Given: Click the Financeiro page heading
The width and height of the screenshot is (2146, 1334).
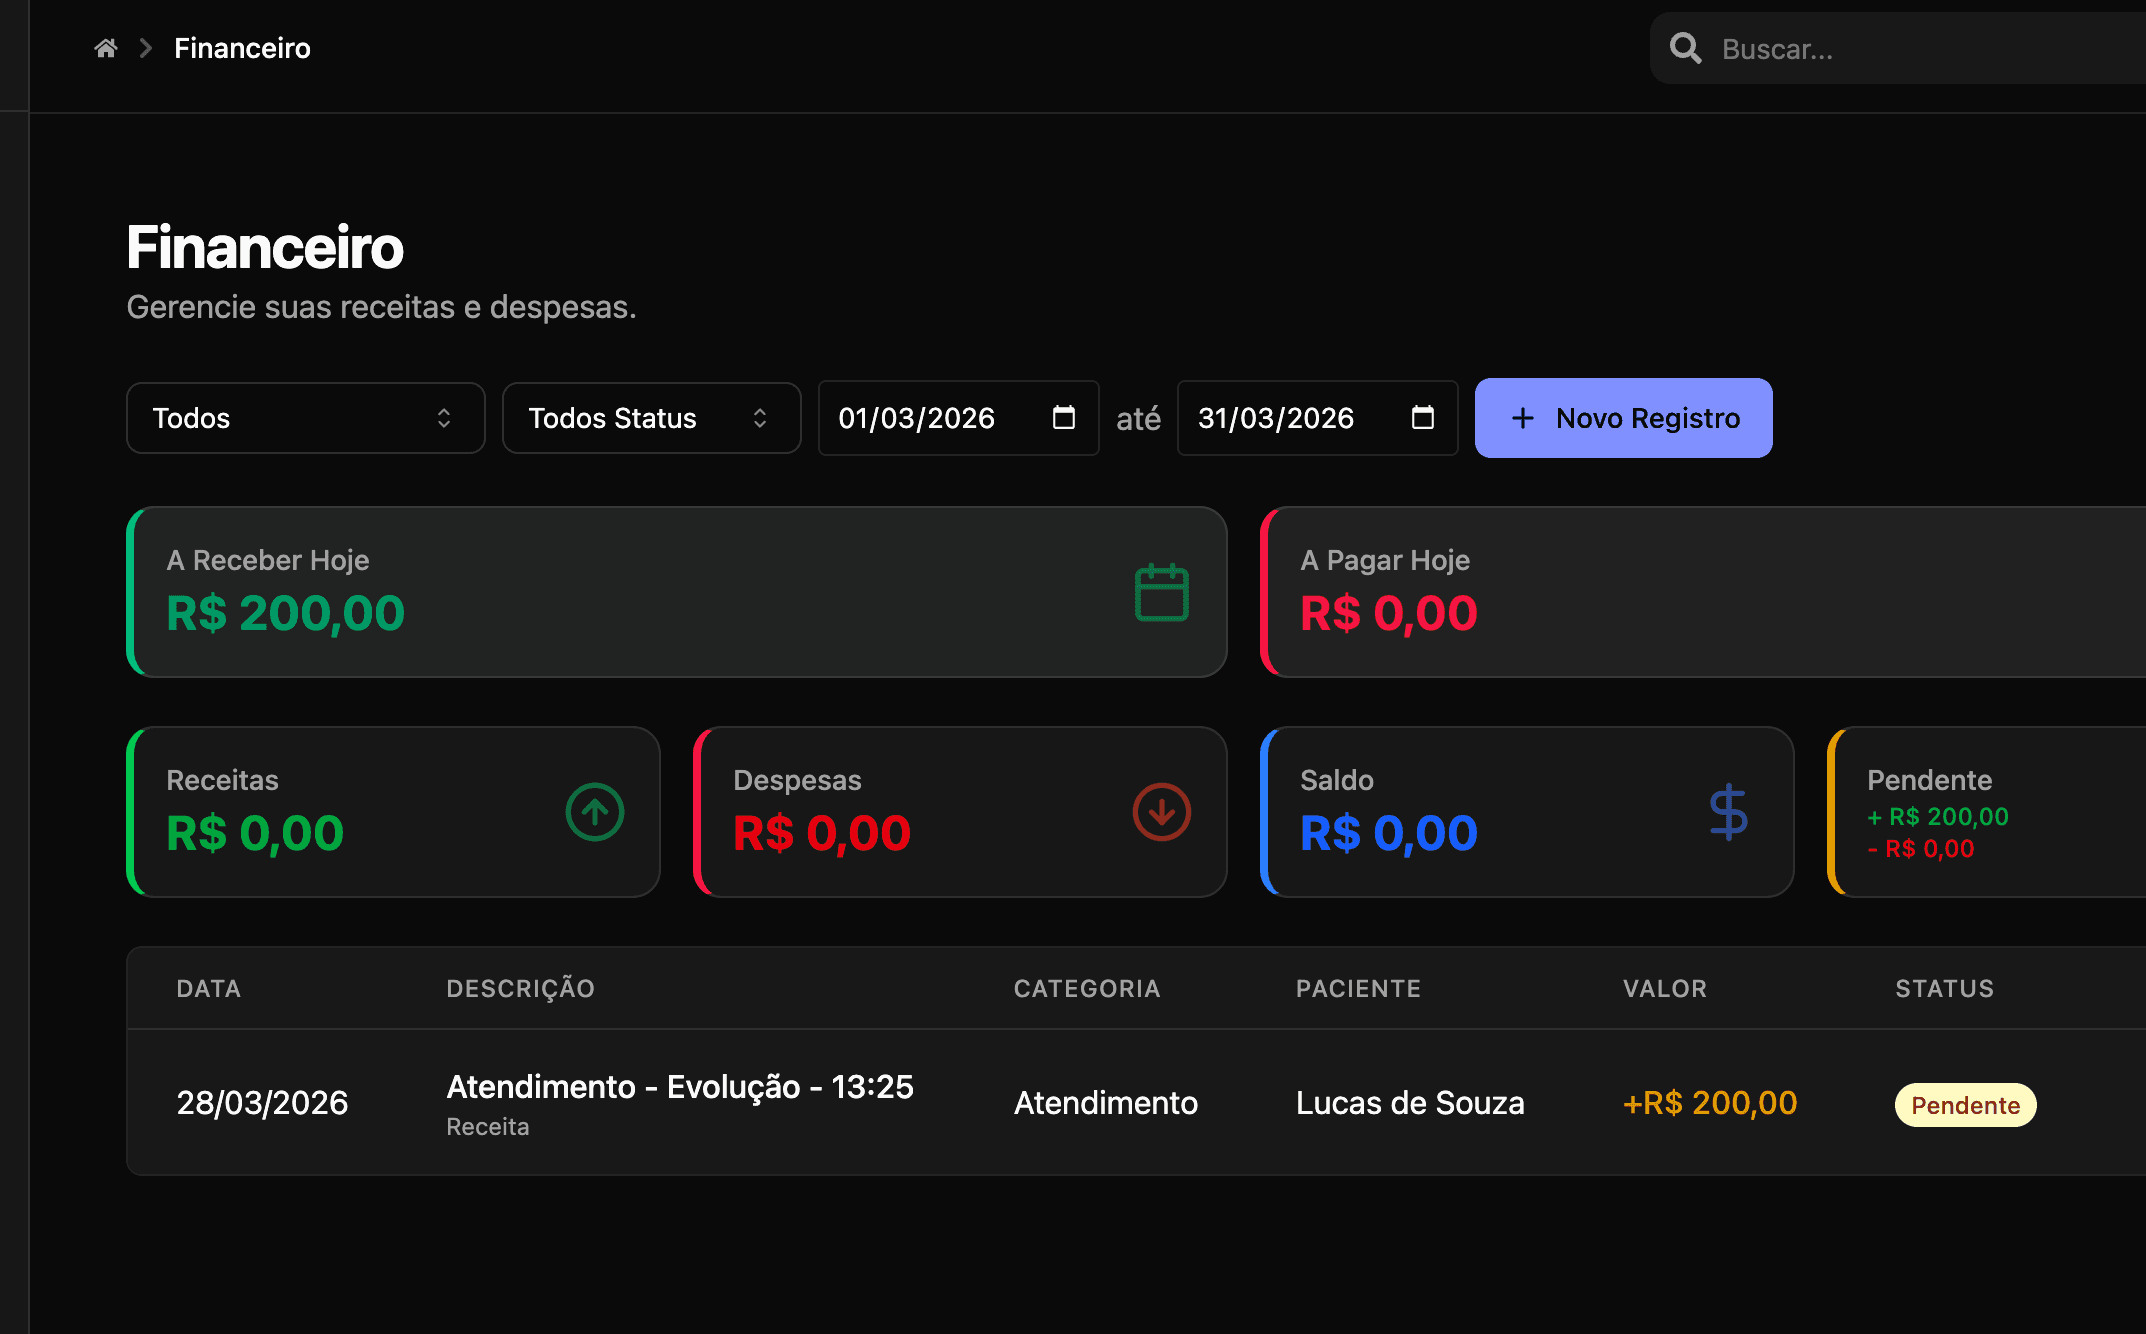Looking at the screenshot, I should click(x=265, y=247).
